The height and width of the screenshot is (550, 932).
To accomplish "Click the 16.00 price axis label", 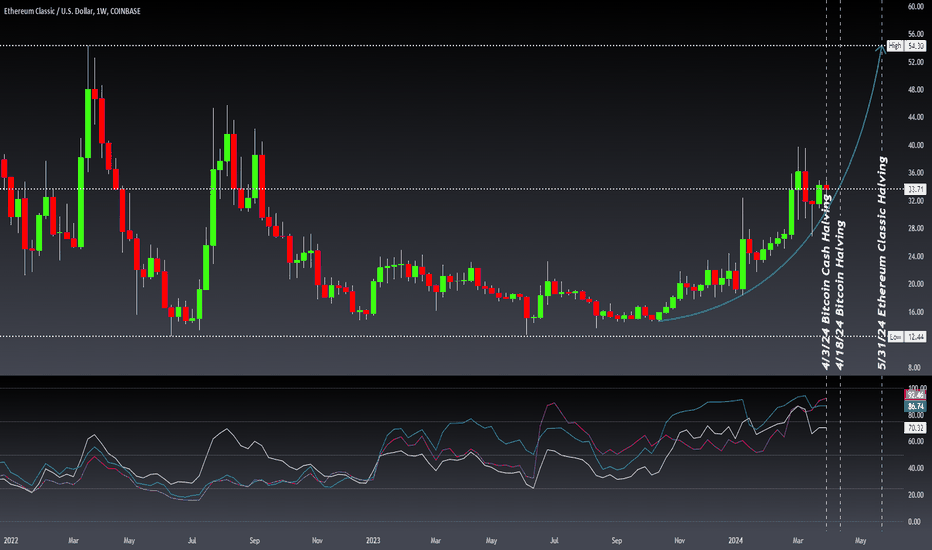I will [x=915, y=312].
